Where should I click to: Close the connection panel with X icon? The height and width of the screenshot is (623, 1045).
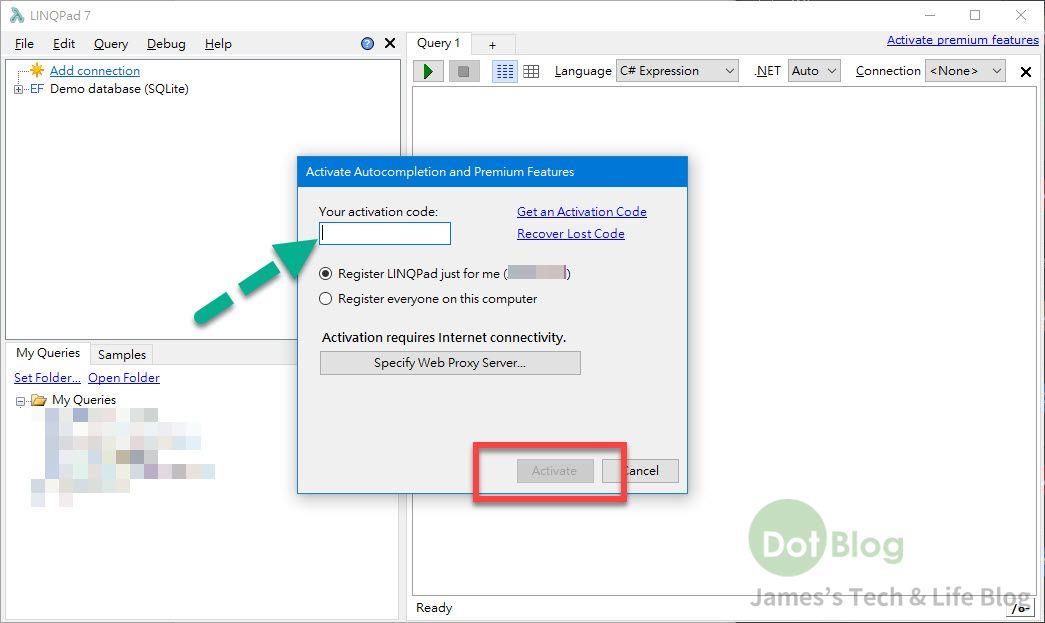click(390, 44)
